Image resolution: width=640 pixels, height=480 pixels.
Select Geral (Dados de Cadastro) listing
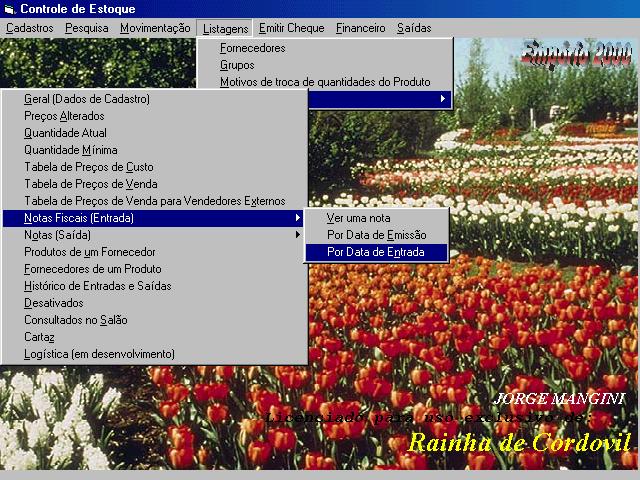(87, 99)
